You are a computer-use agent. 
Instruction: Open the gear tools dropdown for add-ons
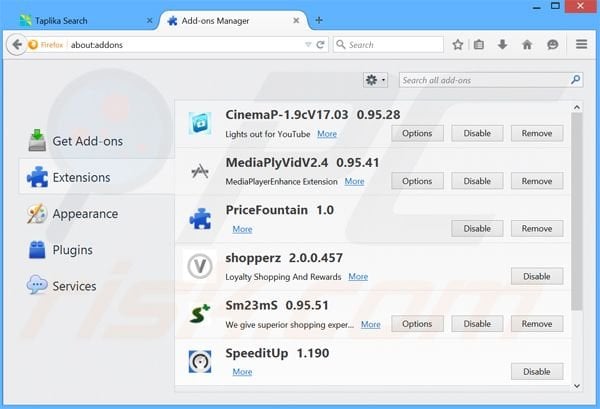tap(375, 80)
